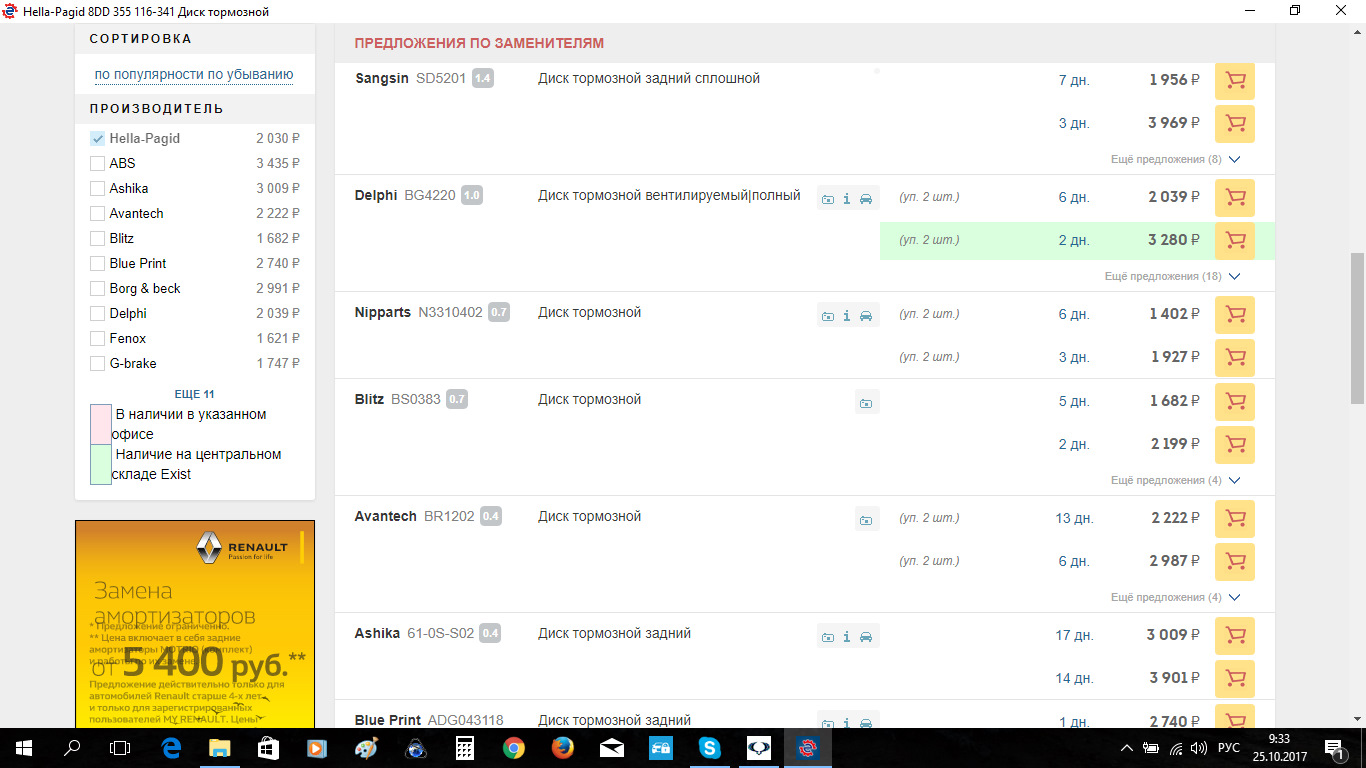Click car applicability icon for Nipparts N3310402

(867, 316)
